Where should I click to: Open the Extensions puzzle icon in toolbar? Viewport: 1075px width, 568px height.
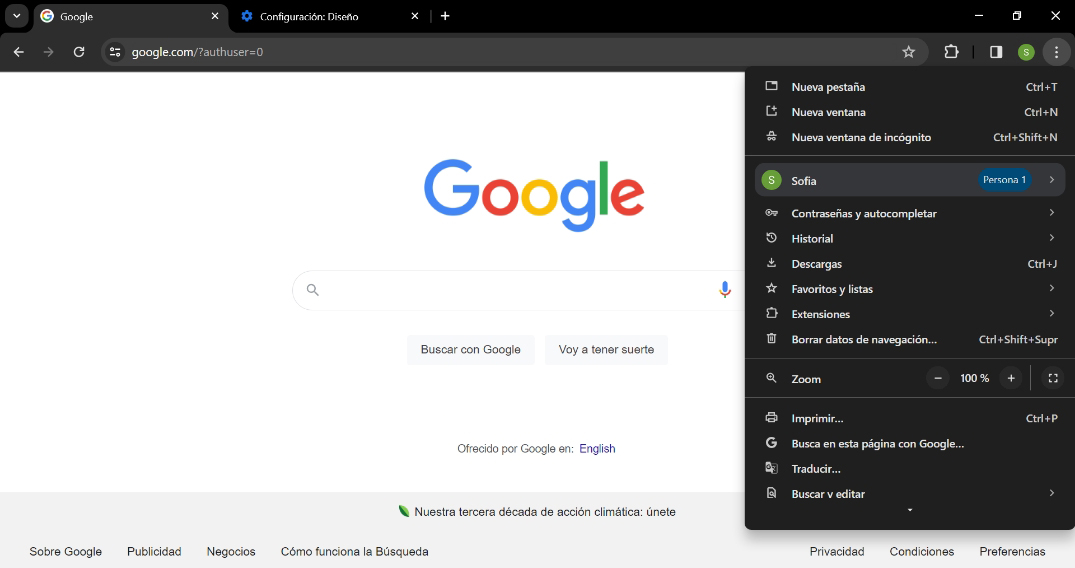coord(951,51)
